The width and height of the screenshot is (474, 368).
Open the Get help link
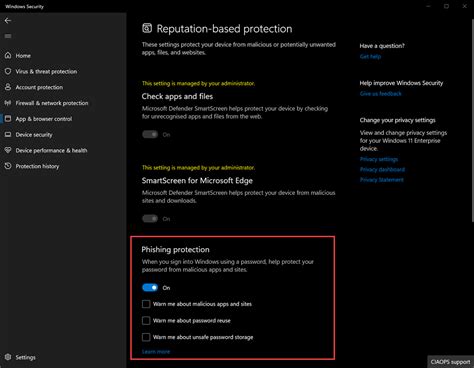tap(370, 57)
